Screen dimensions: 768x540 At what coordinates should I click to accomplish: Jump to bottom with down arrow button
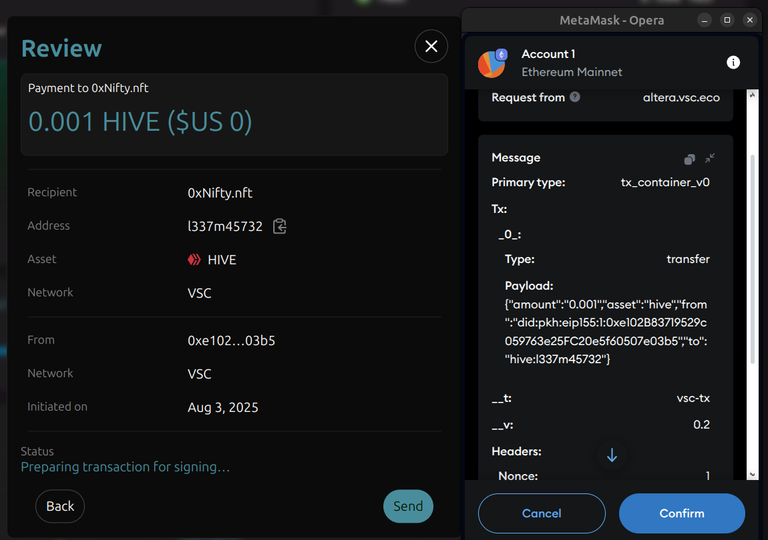(x=612, y=455)
